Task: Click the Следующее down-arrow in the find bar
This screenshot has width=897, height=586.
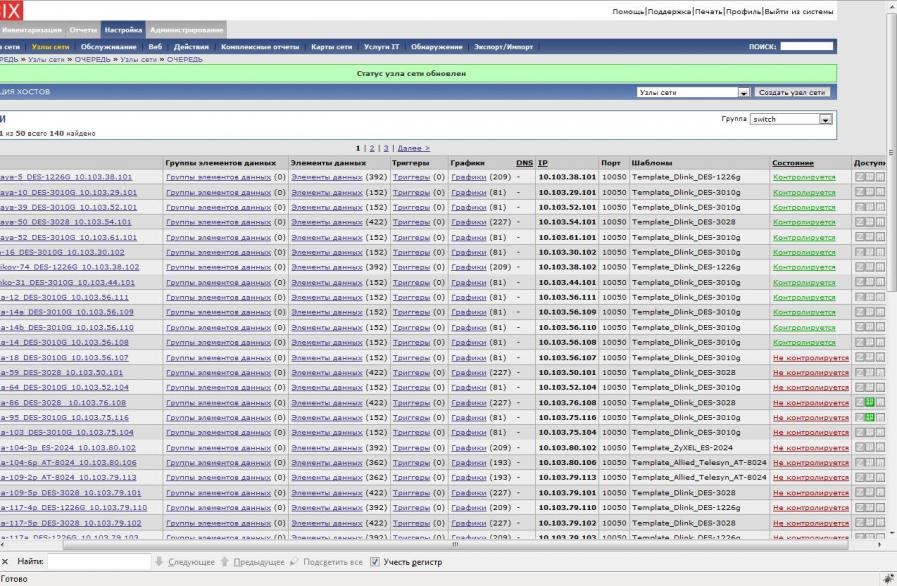Action: coord(159,562)
